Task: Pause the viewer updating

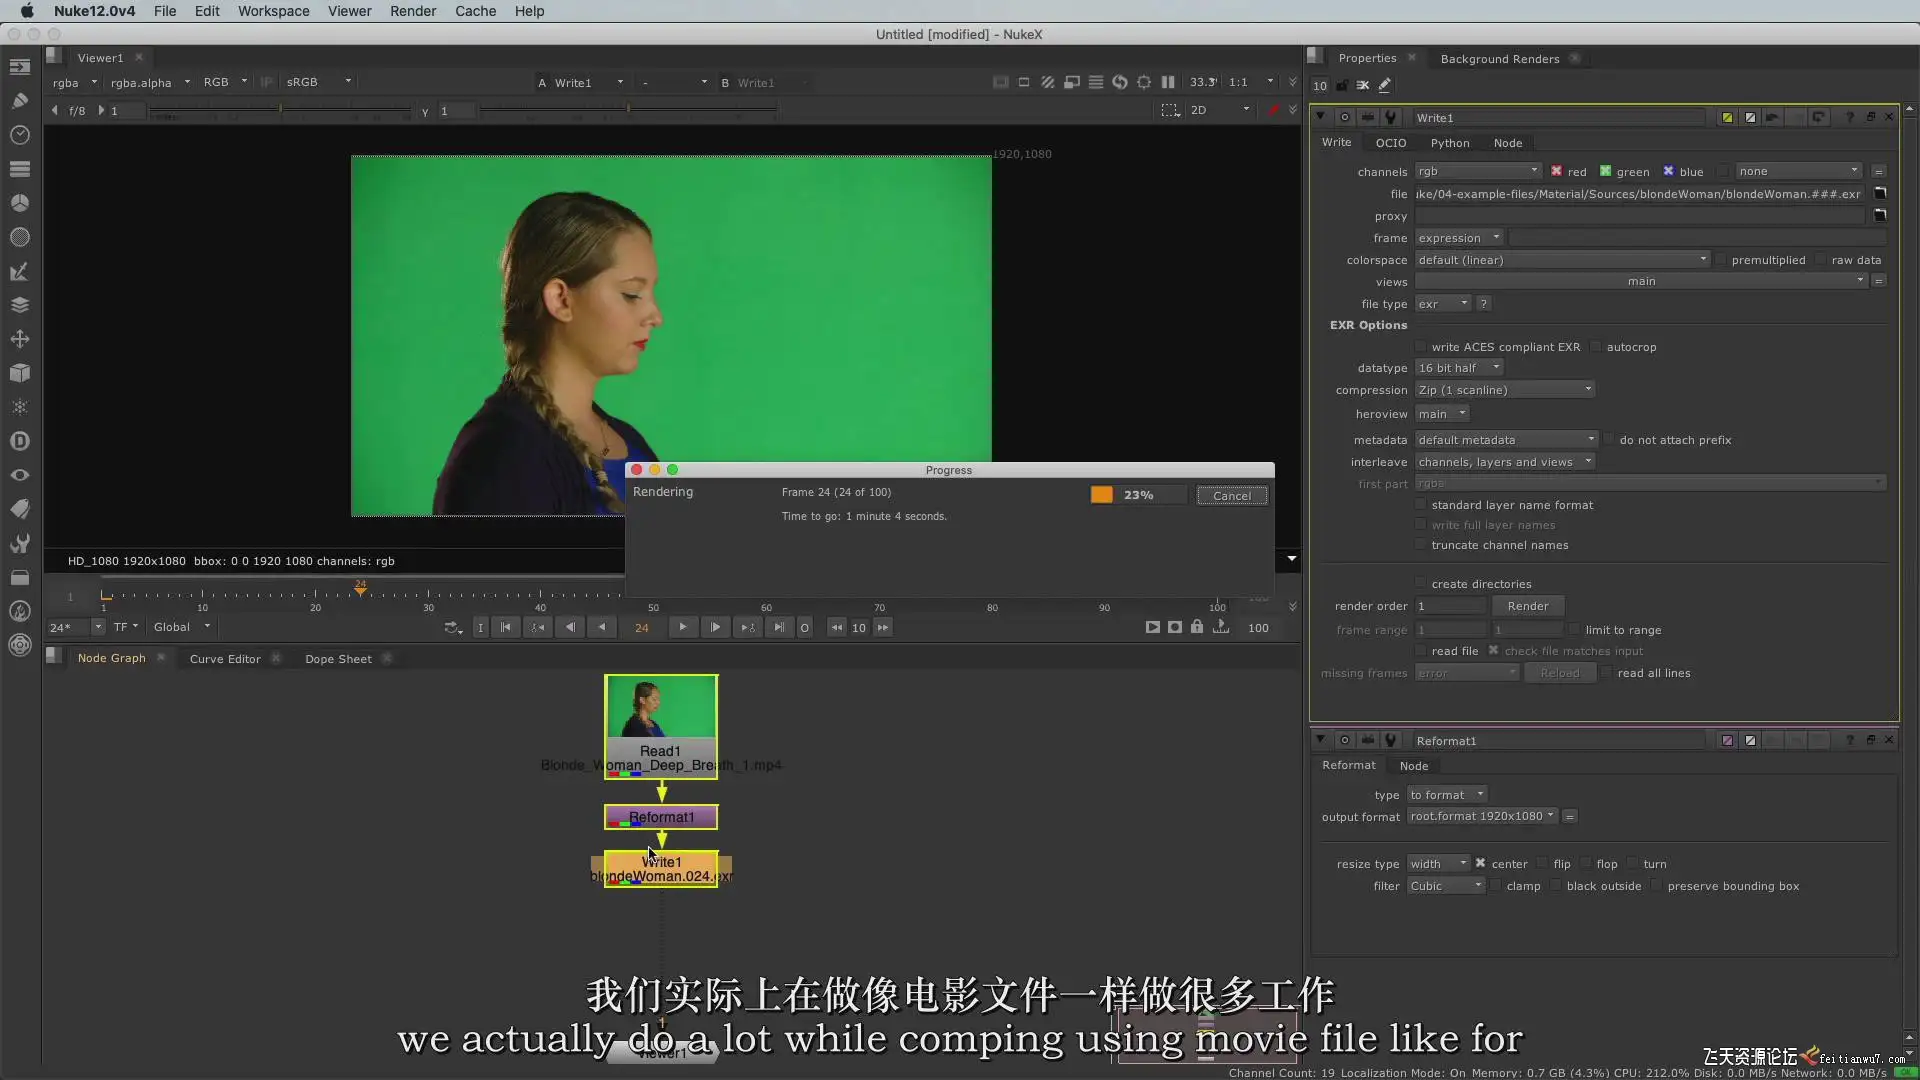Action: click(x=1168, y=82)
